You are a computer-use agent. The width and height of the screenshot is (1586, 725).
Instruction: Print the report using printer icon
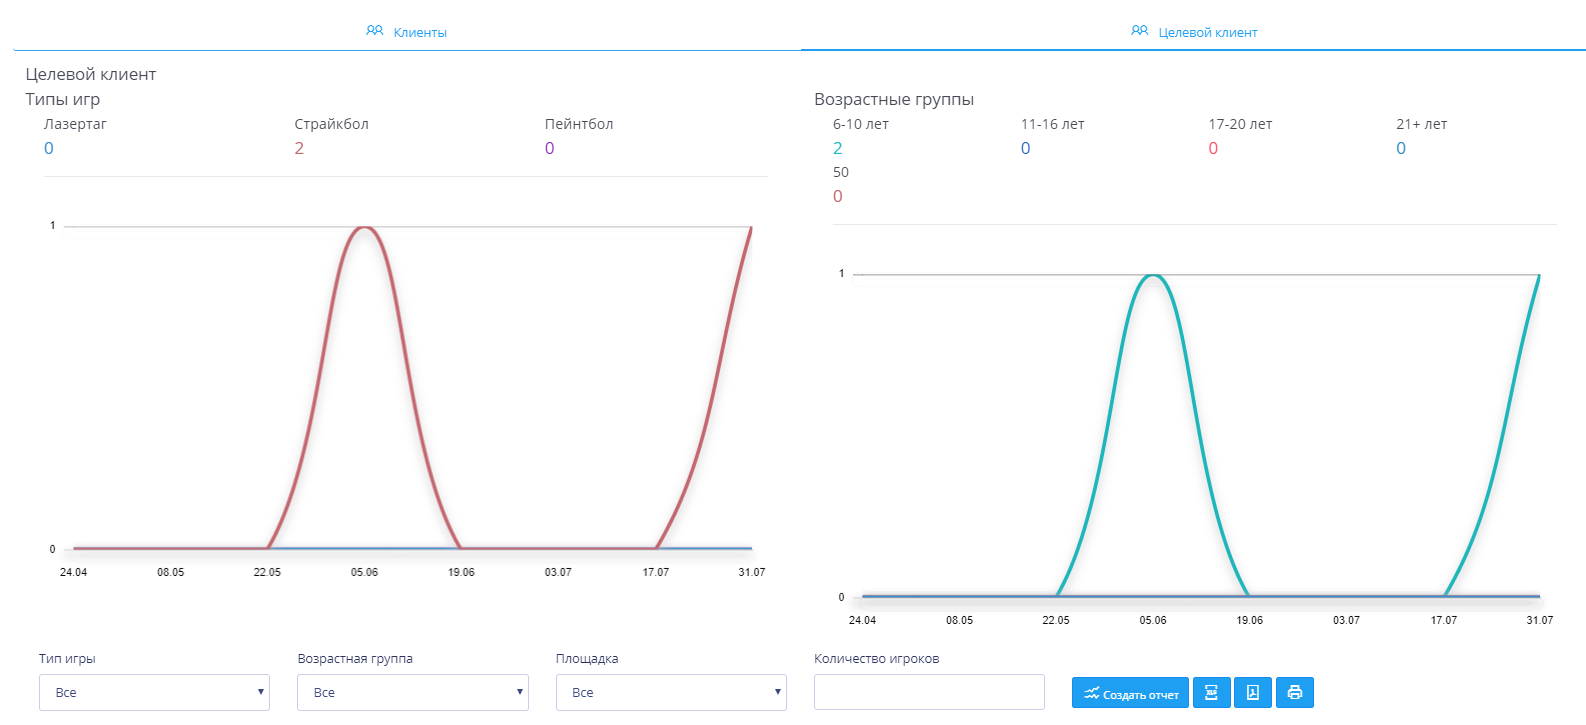[x=1295, y=693]
